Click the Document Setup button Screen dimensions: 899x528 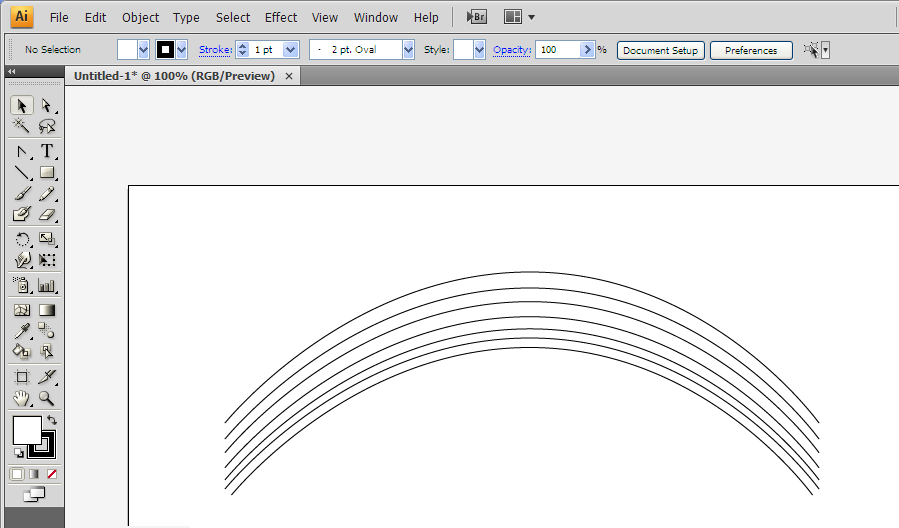point(660,50)
